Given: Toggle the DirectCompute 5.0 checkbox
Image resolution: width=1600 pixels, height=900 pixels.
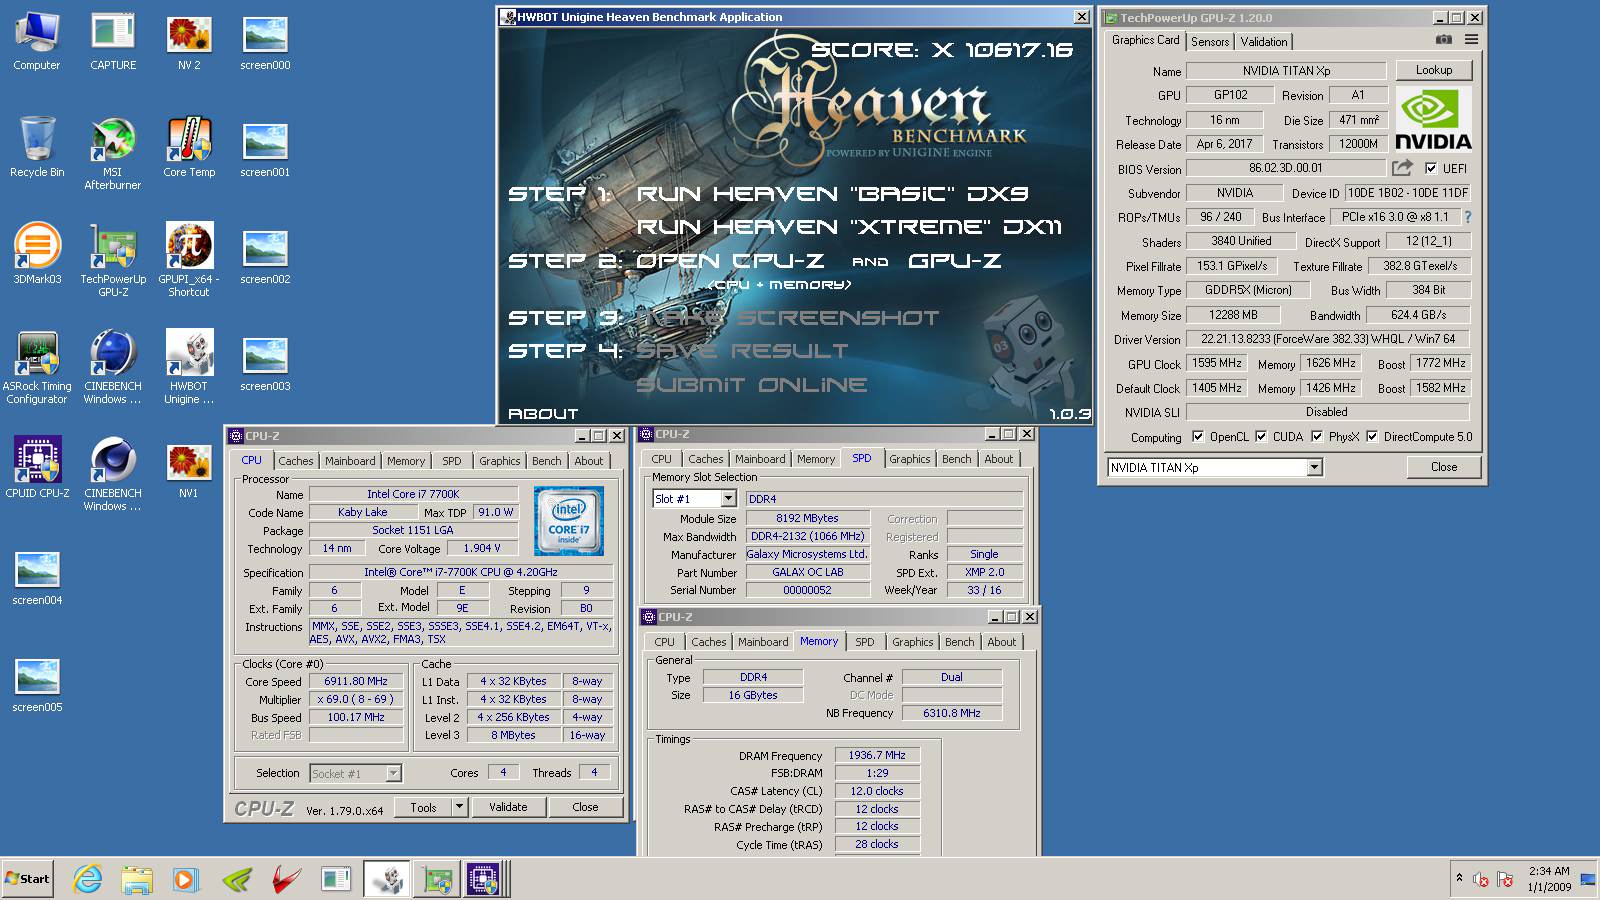Looking at the screenshot, I should pos(1372,437).
